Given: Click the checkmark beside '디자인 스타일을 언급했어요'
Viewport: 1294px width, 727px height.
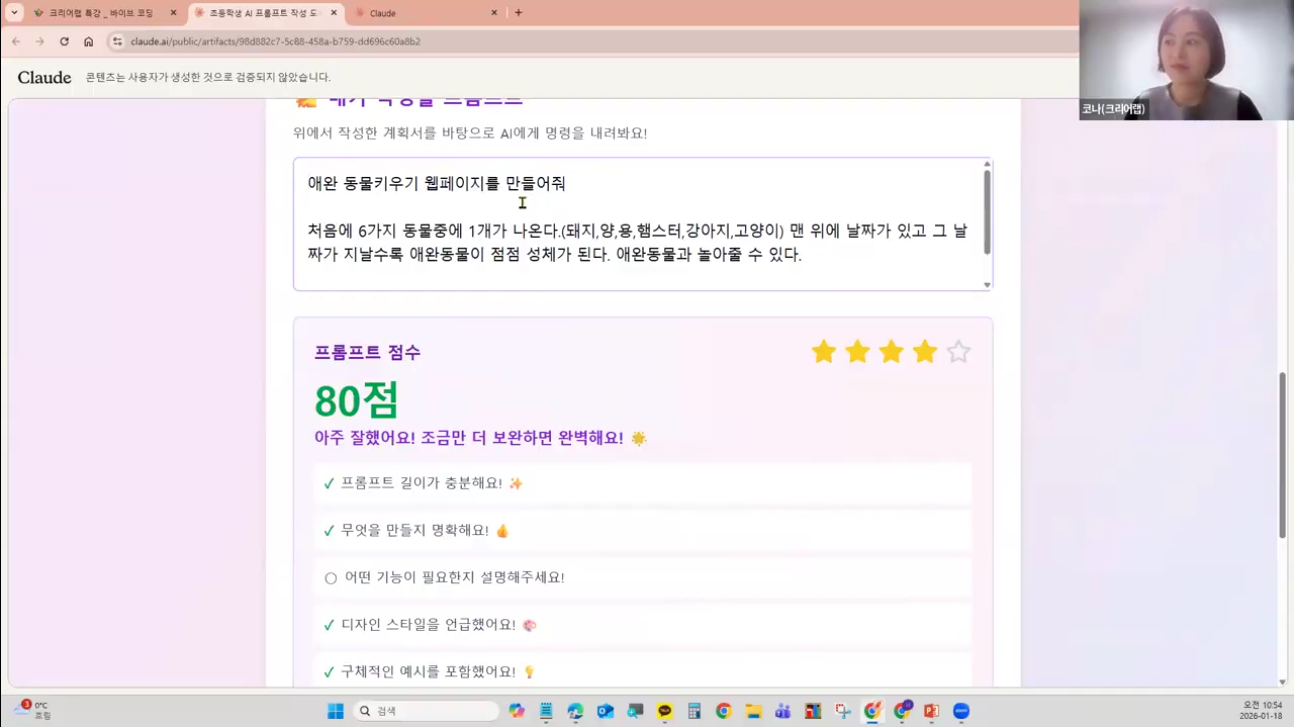Looking at the screenshot, I should coord(328,623).
